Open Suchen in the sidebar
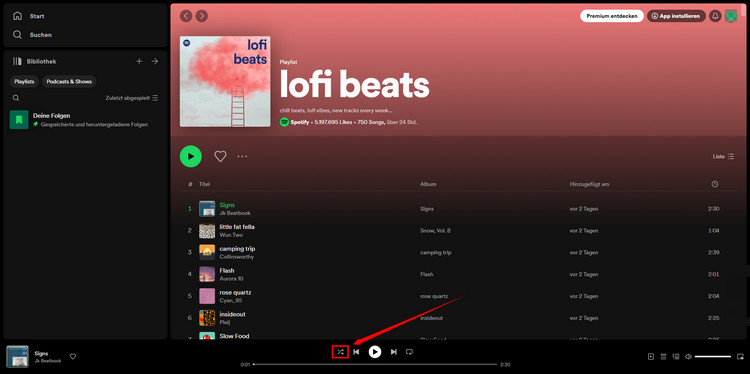The width and height of the screenshot is (750, 374). tap(32, 35)
